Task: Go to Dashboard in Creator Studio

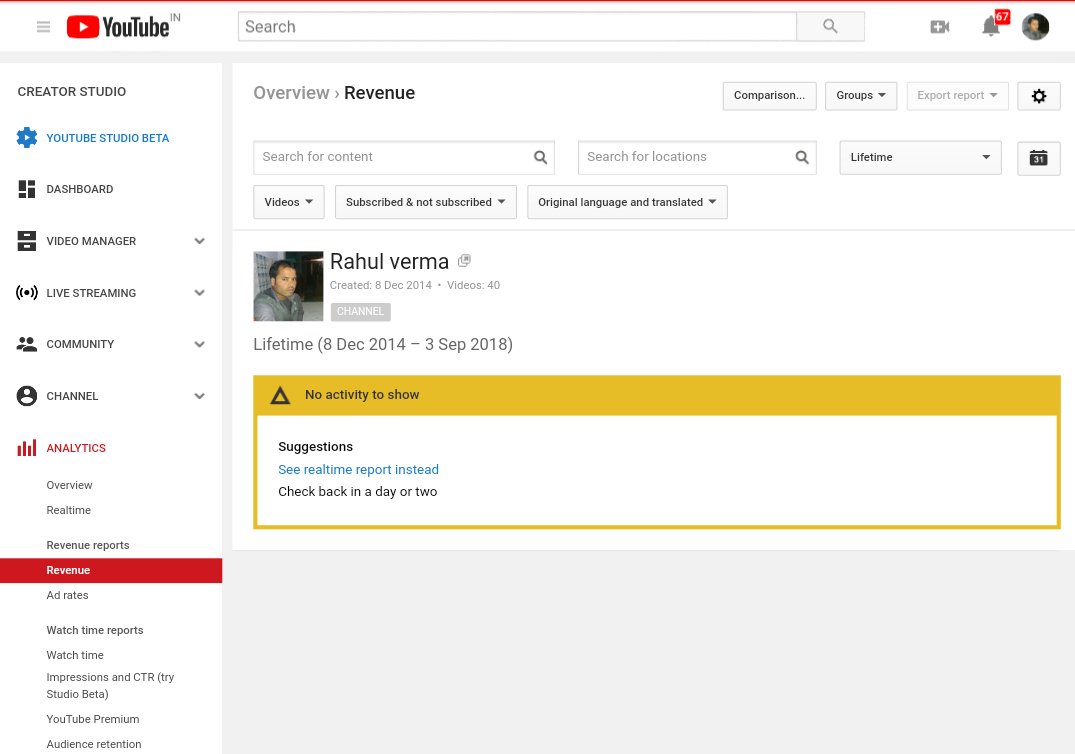Action: (x=80, y=189)
